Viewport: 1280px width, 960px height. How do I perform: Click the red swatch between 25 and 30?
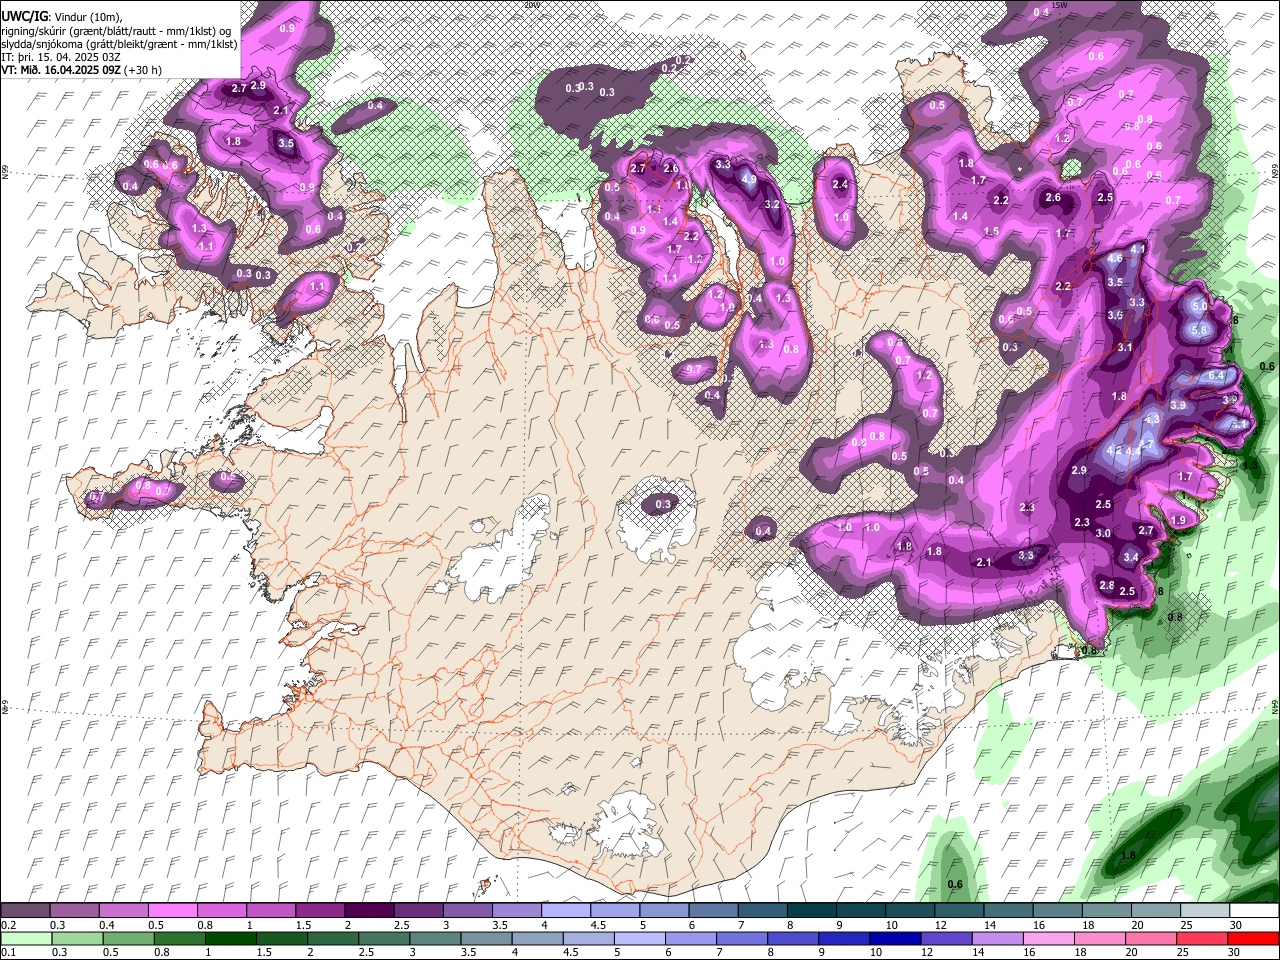tap(1201, 938)
